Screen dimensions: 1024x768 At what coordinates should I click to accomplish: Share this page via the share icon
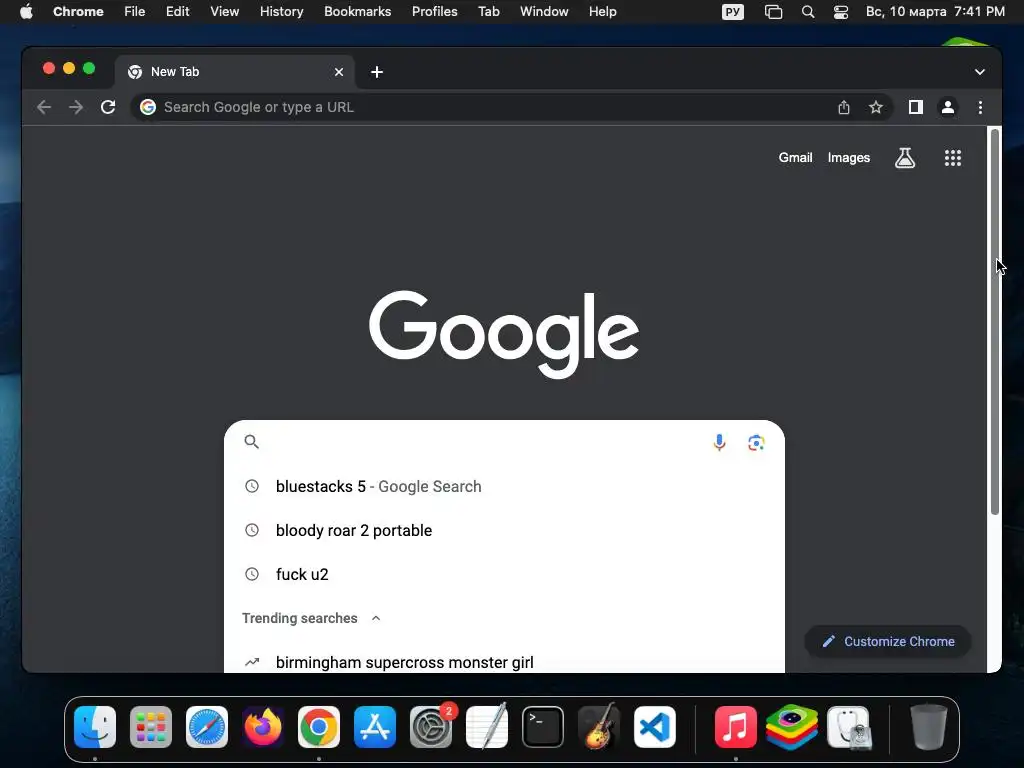[844, 107]
